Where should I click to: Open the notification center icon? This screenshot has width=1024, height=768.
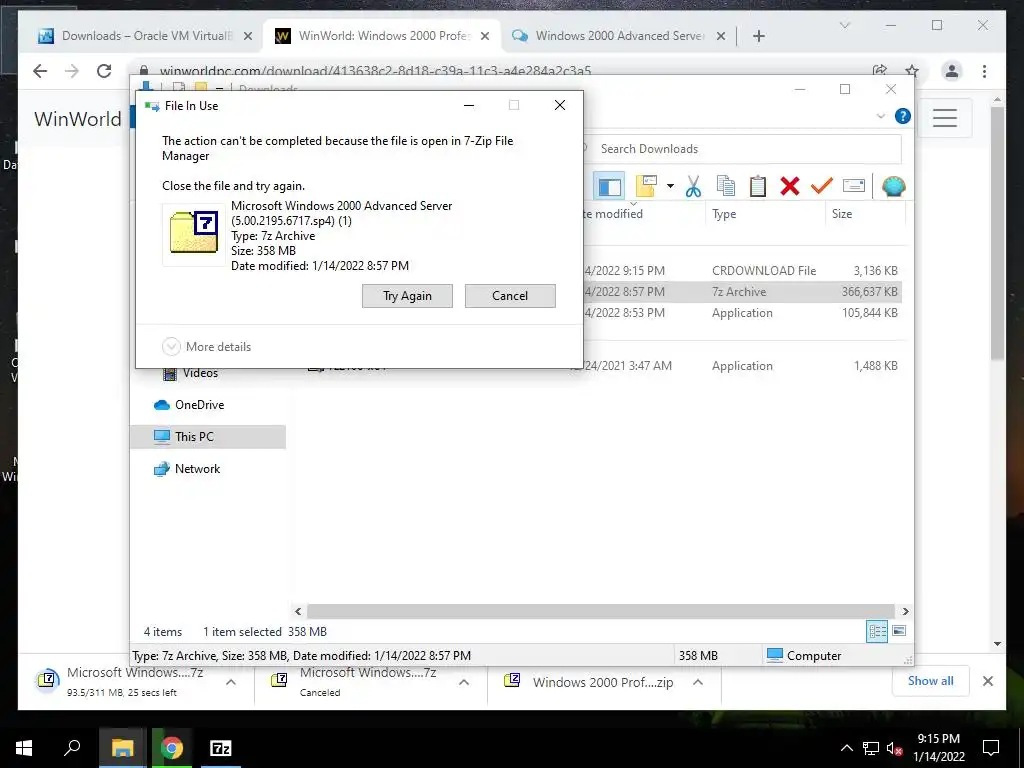(991, 748)
